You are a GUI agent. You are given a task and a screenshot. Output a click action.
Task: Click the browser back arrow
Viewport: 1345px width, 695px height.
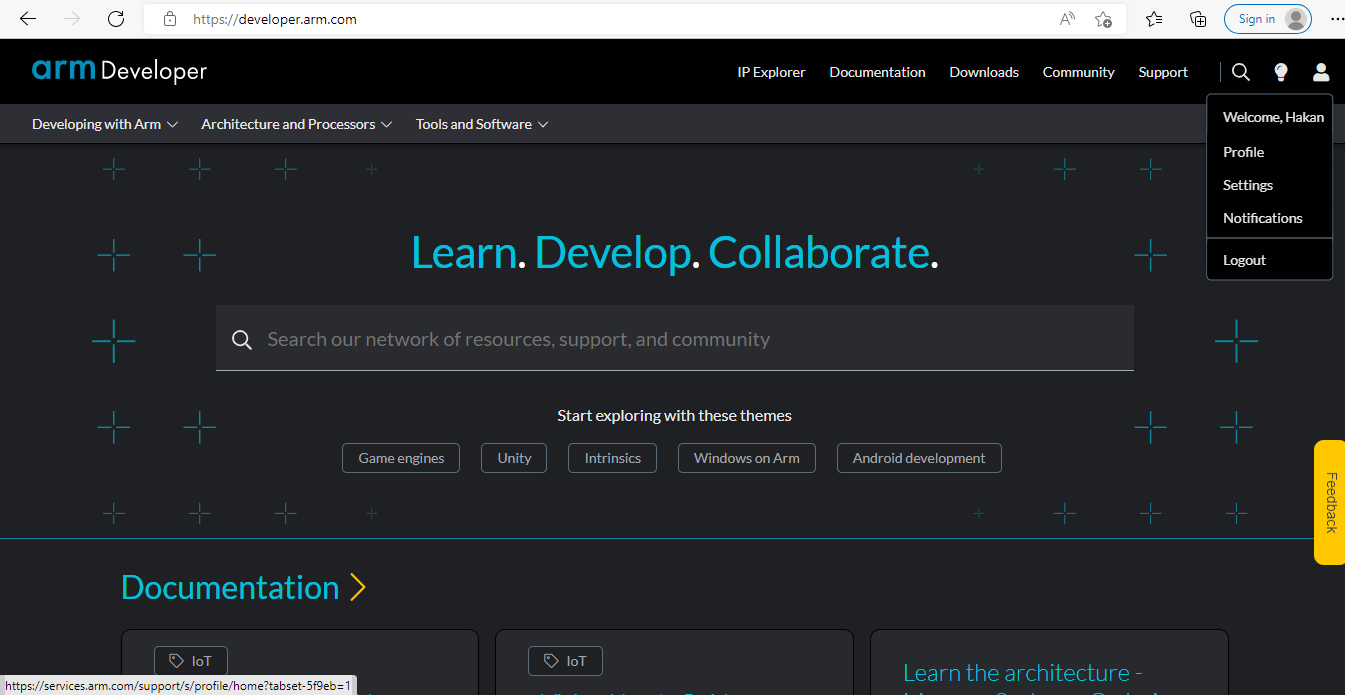28,19
